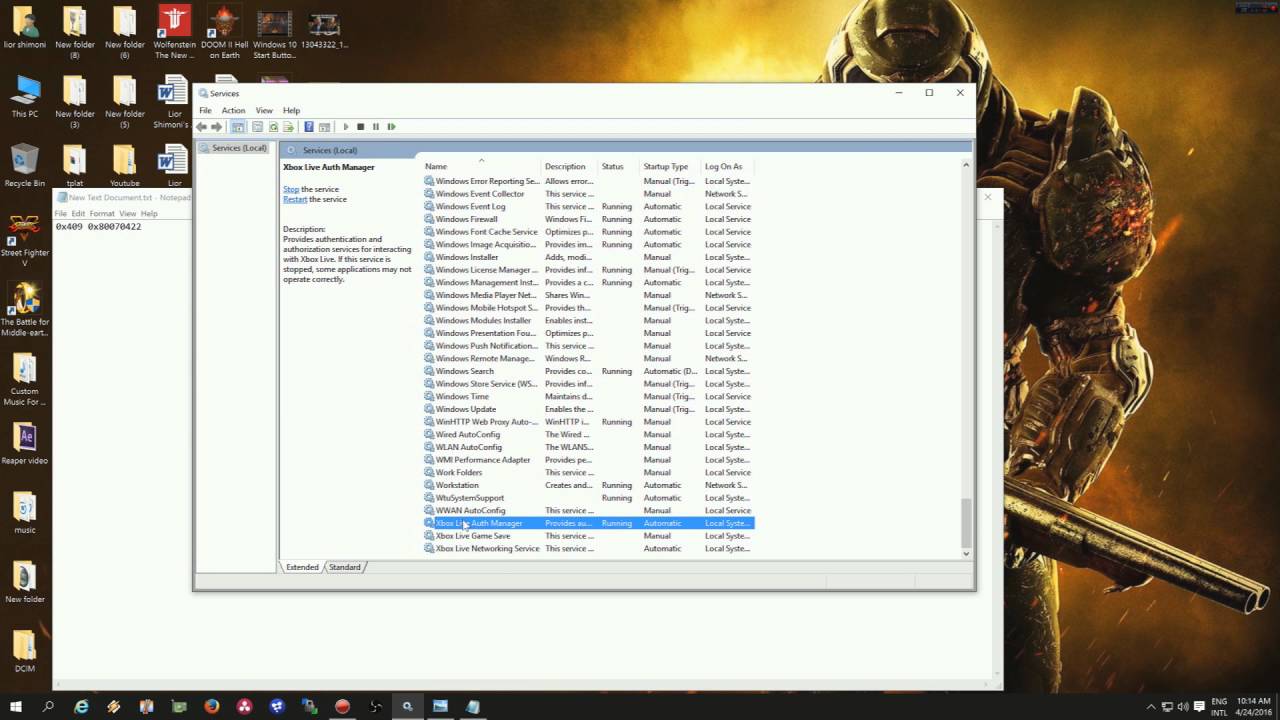1280x720 pixels.
Task: Click the Export List toolbar icon
Action: coord(288,127)
